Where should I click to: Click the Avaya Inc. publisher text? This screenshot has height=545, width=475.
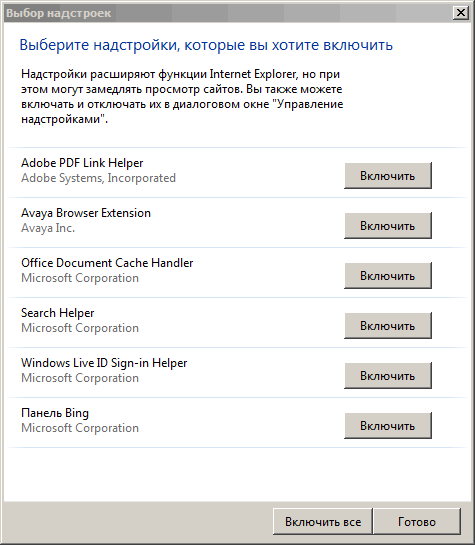coord(48,228)
